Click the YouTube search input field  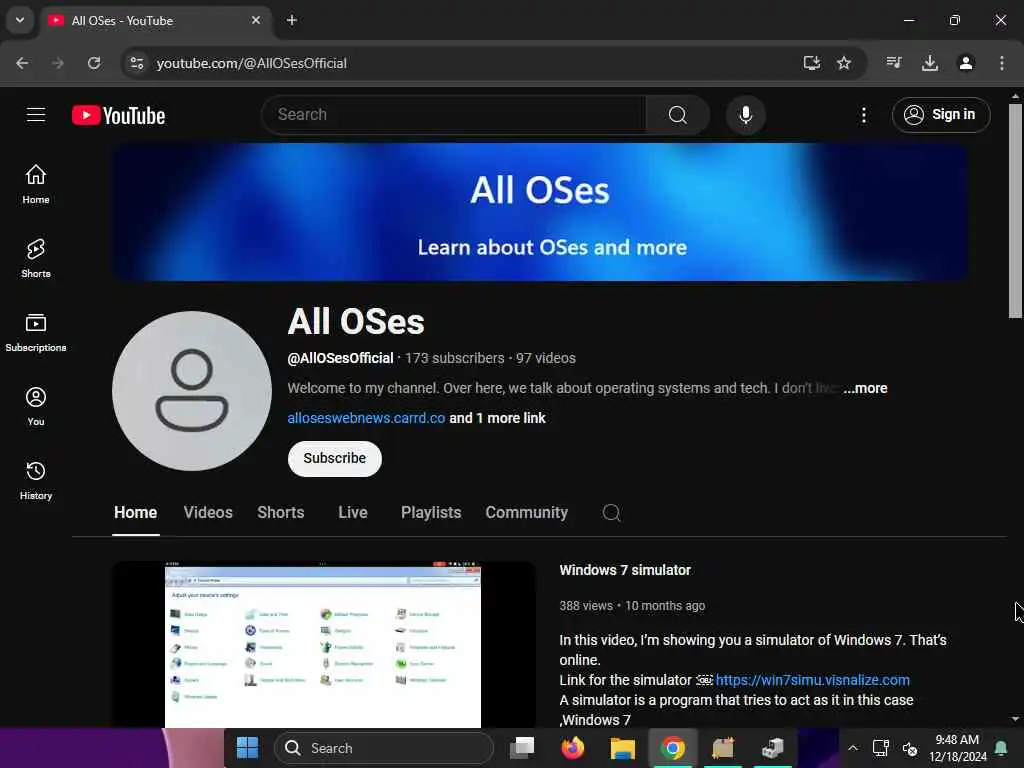pos(454,115)
